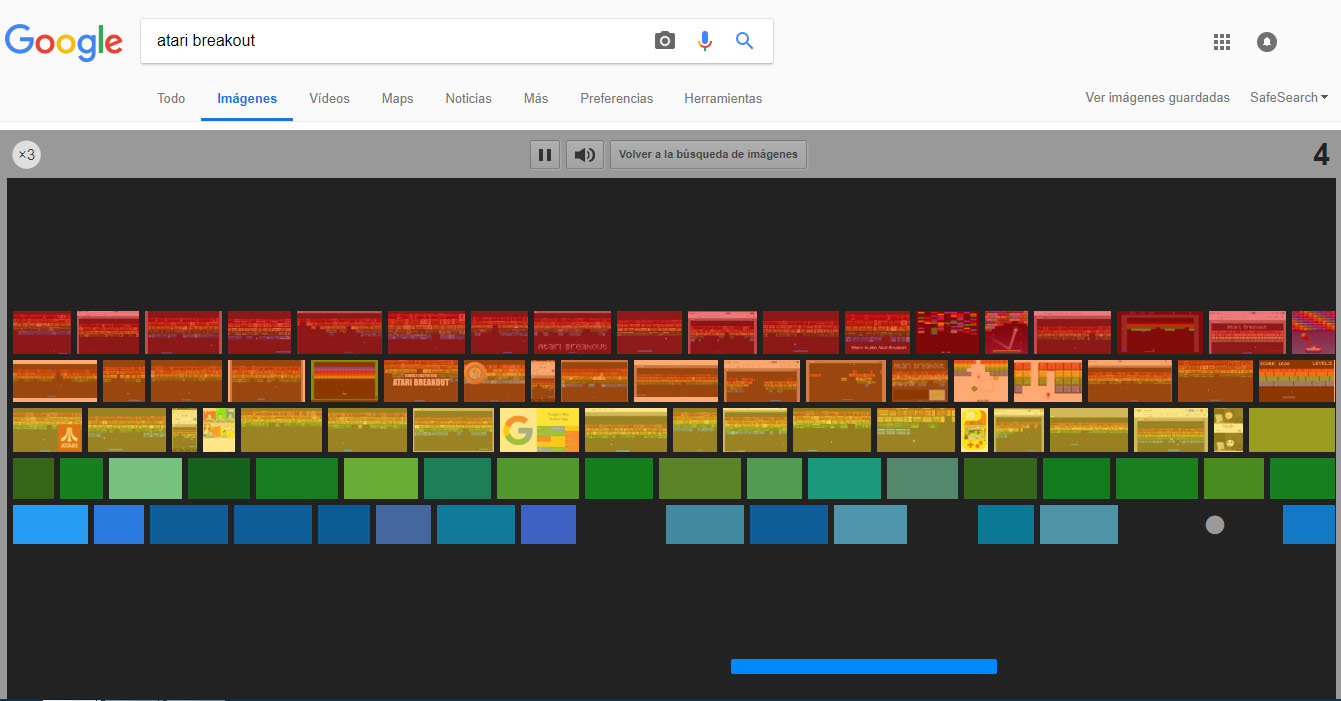Image resolution: width=1341 pixels, height=701 pixels.
Task: Switch to the Todo tab
Action: click(171, 98)
